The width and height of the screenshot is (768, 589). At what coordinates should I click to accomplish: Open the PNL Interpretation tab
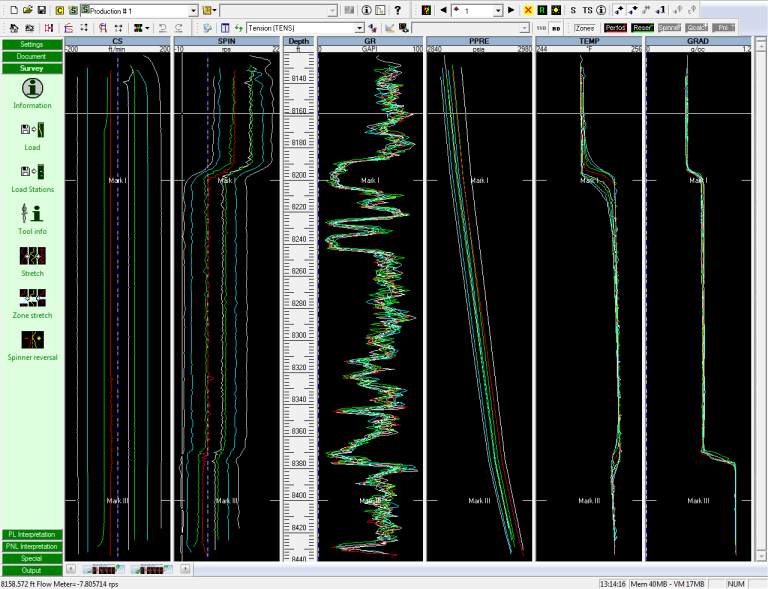tap(32, 546)
